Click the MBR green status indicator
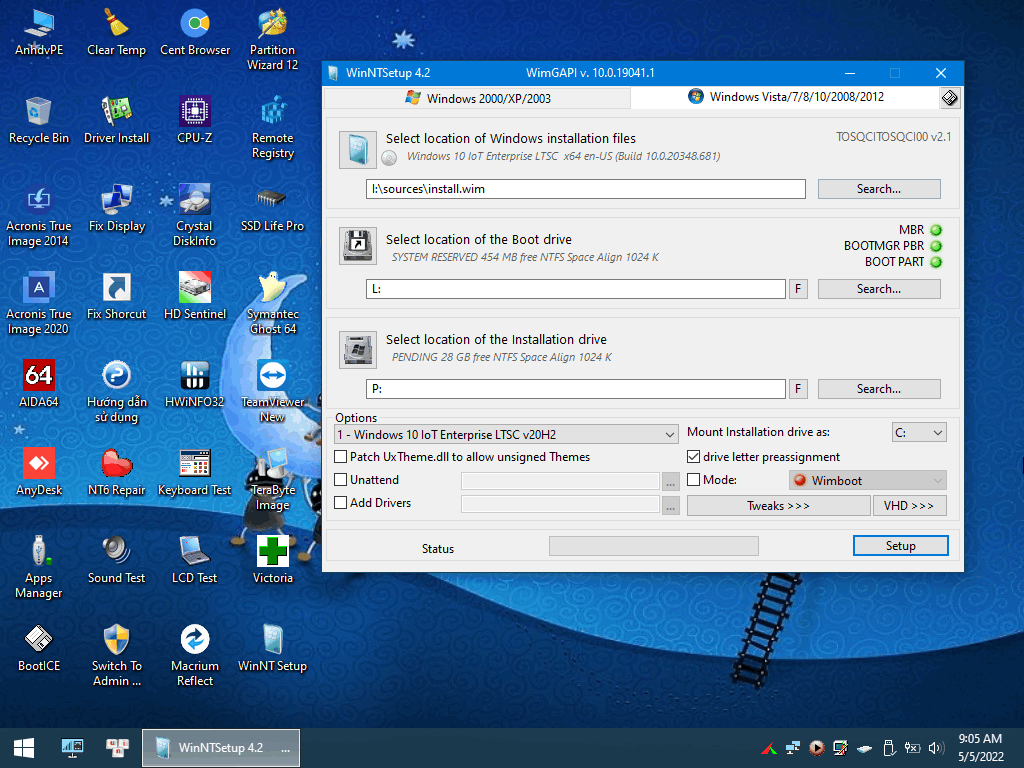The width and height of the screenshot is (1024, 768). [936, 230]
